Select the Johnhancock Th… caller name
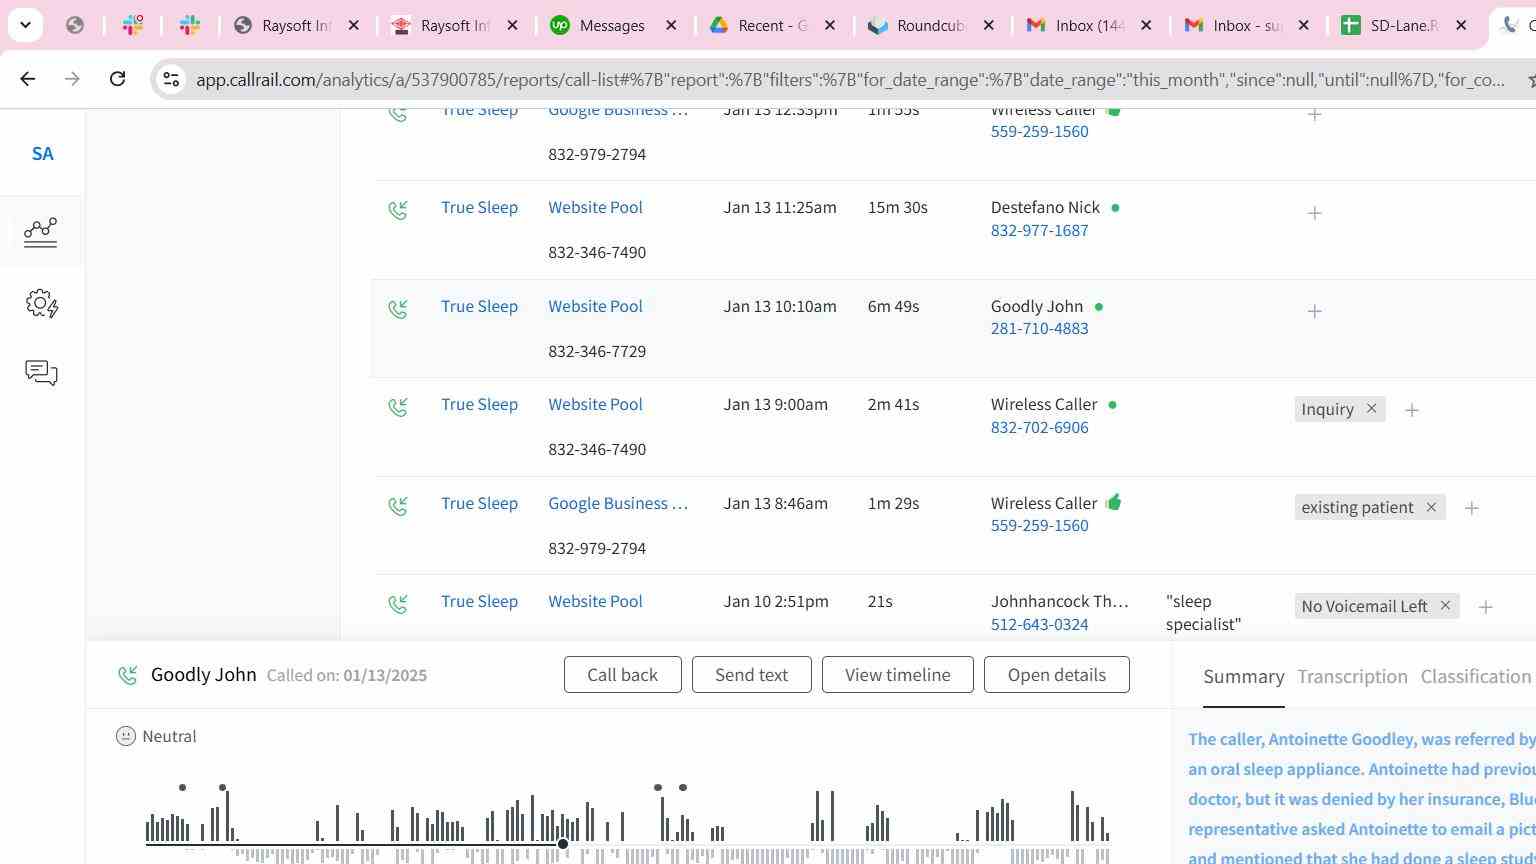Viewport: 1536px width, 864px height. pyautogui.click(x=1059, y=601)
